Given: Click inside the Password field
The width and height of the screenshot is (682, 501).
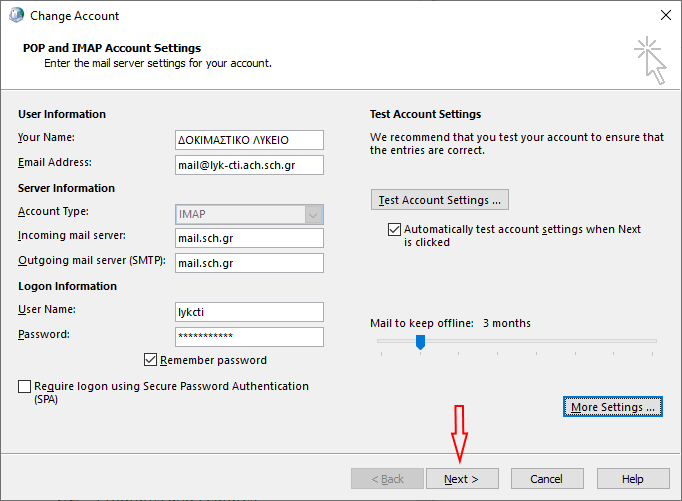Looking at the screenshot, I should click(x=249, y=337).
